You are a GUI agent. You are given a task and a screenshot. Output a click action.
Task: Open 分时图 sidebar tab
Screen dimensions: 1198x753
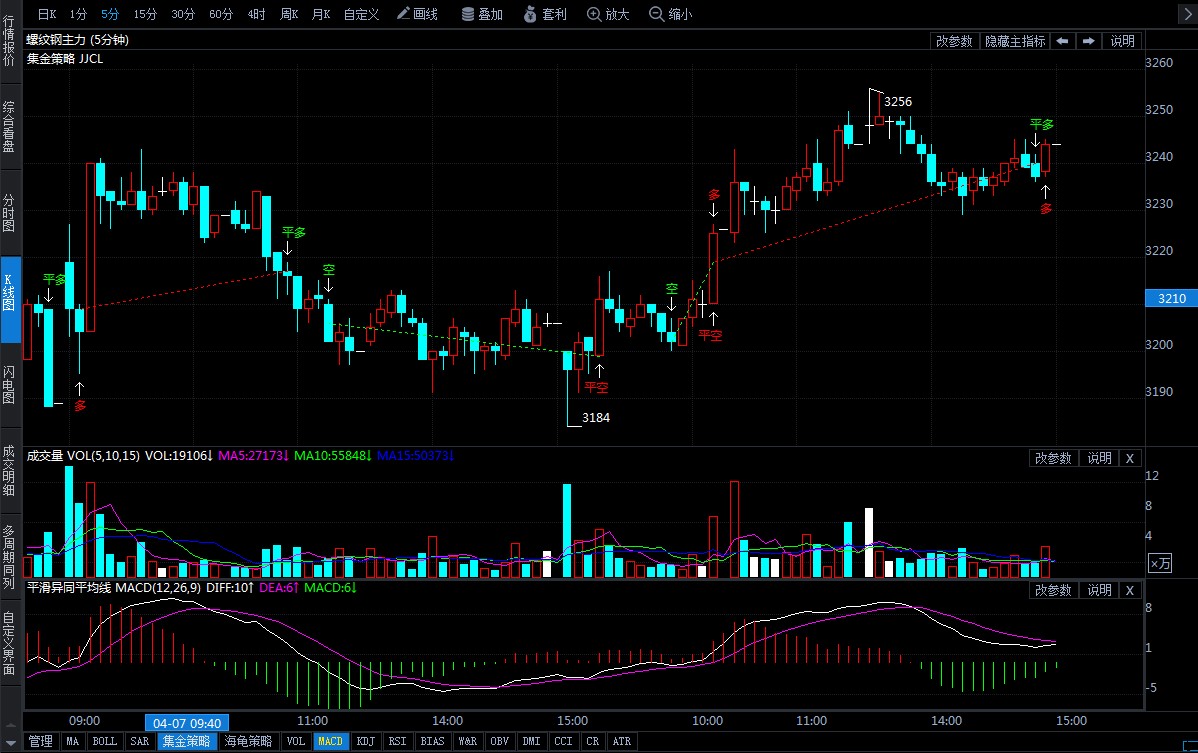tap(9, 212)
